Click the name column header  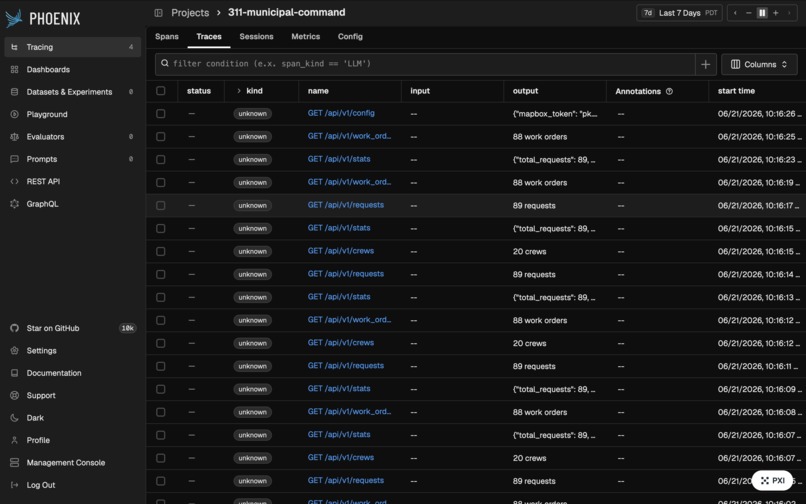tap(318, 91)
